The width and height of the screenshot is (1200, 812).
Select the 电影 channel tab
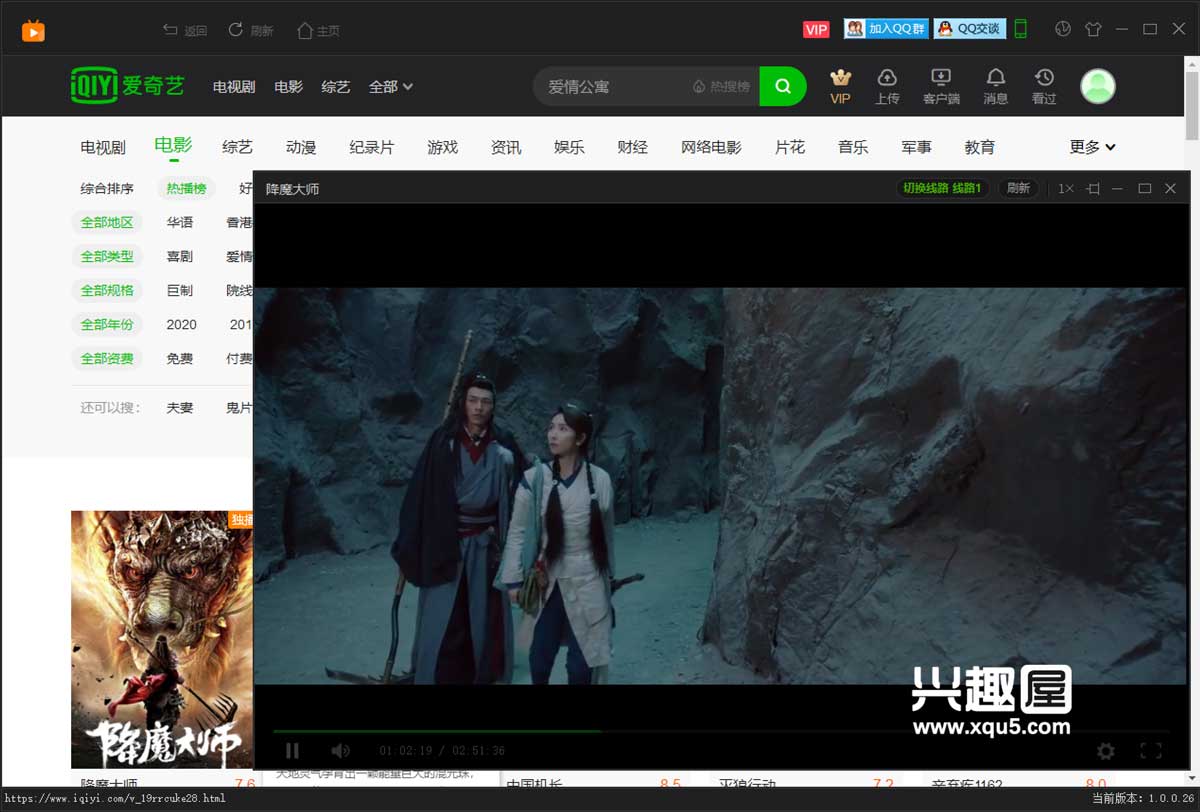pos(173,146)
